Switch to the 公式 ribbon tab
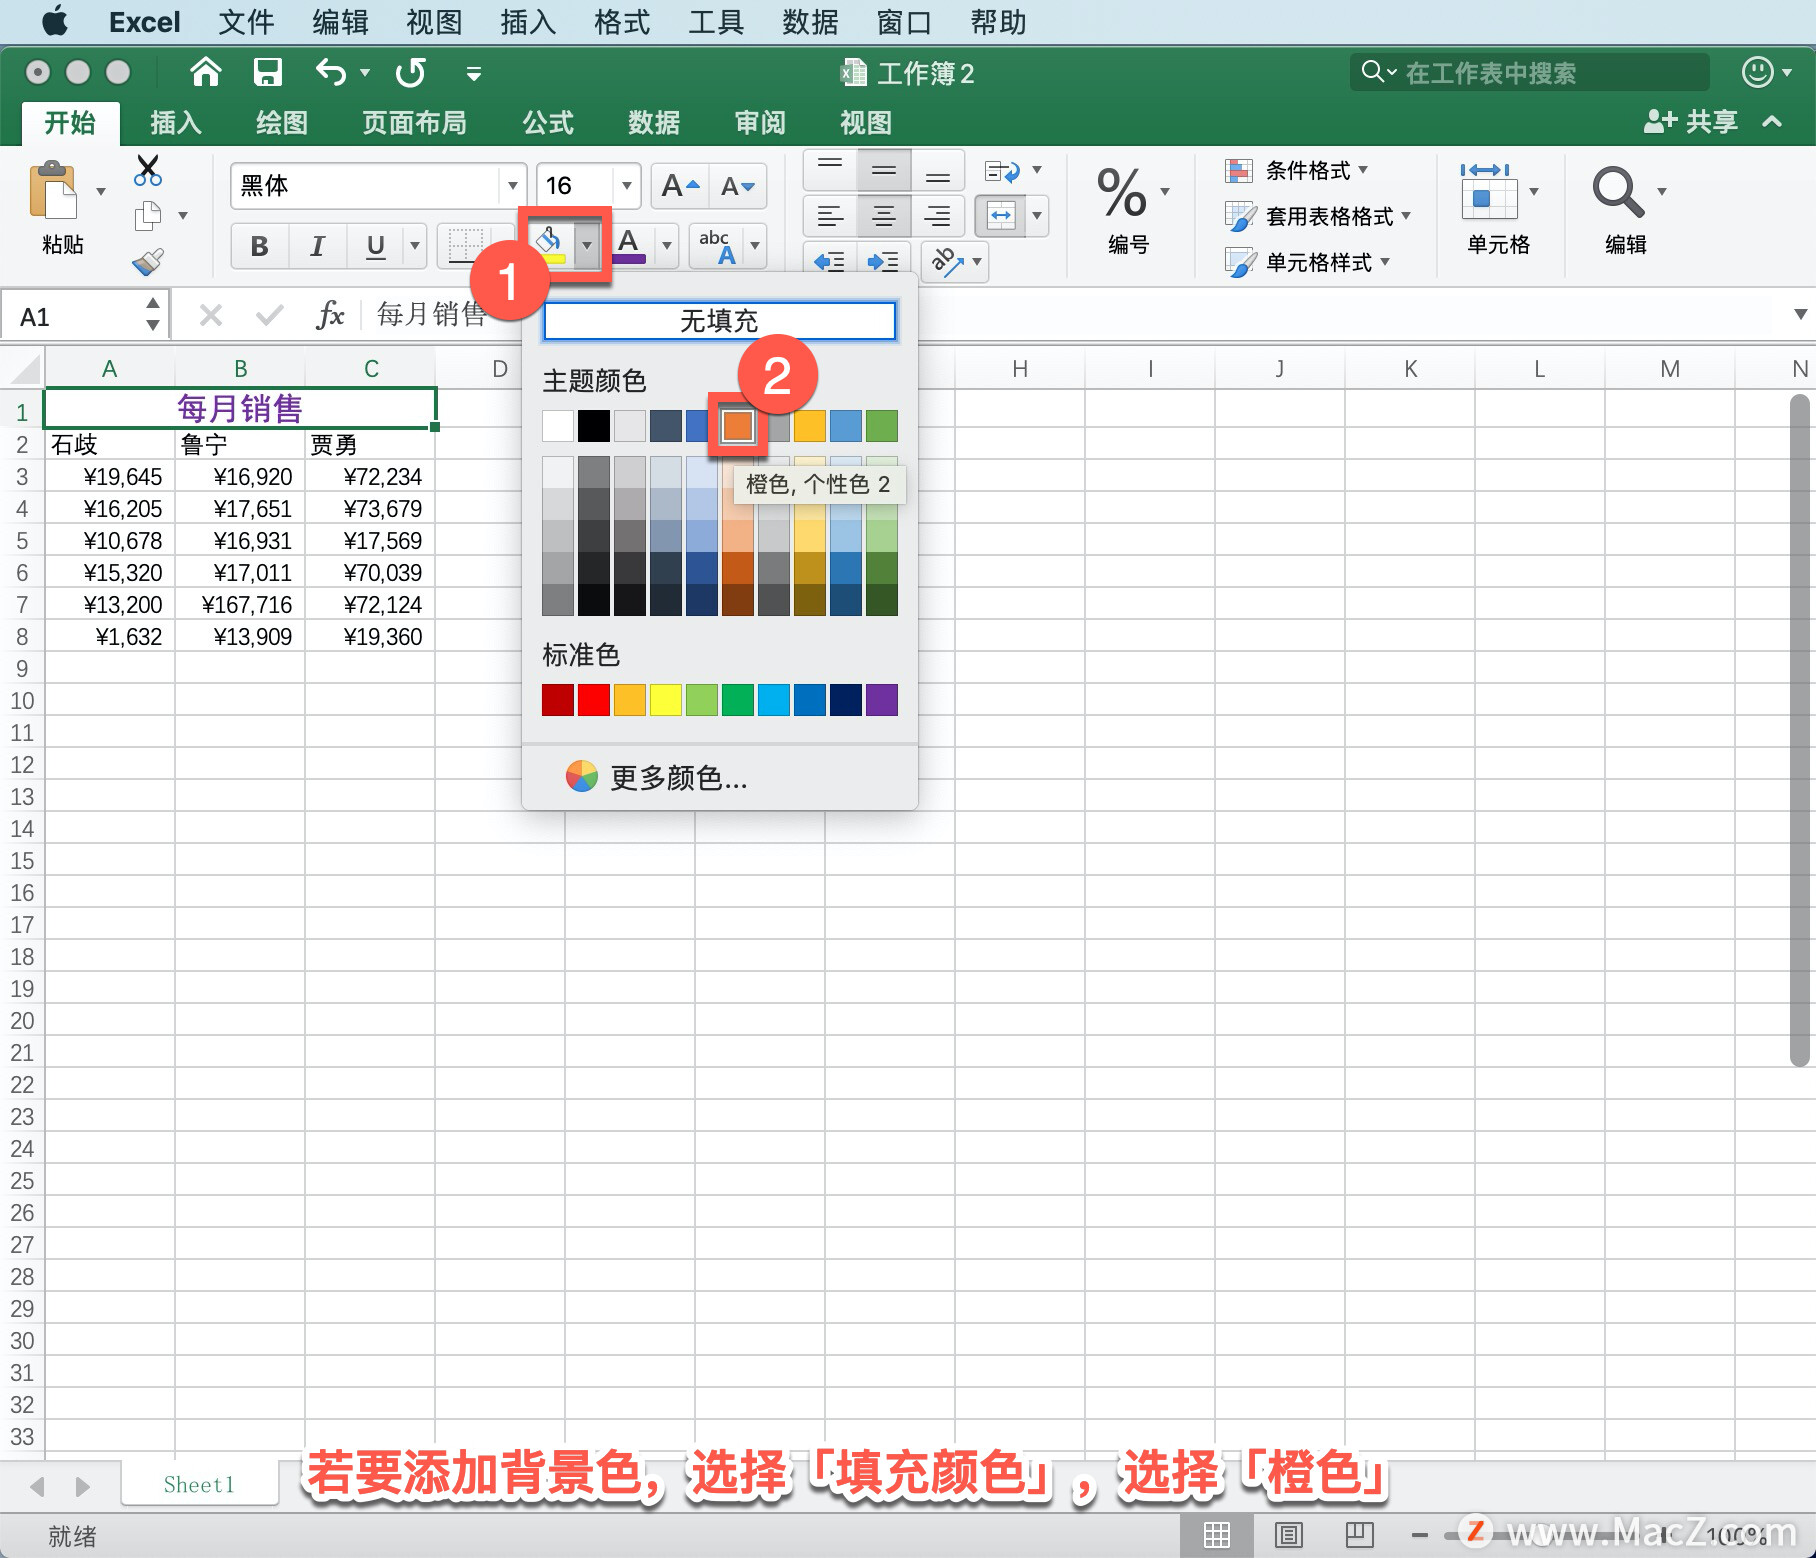1816x1558 pixels. click(548, 123)
